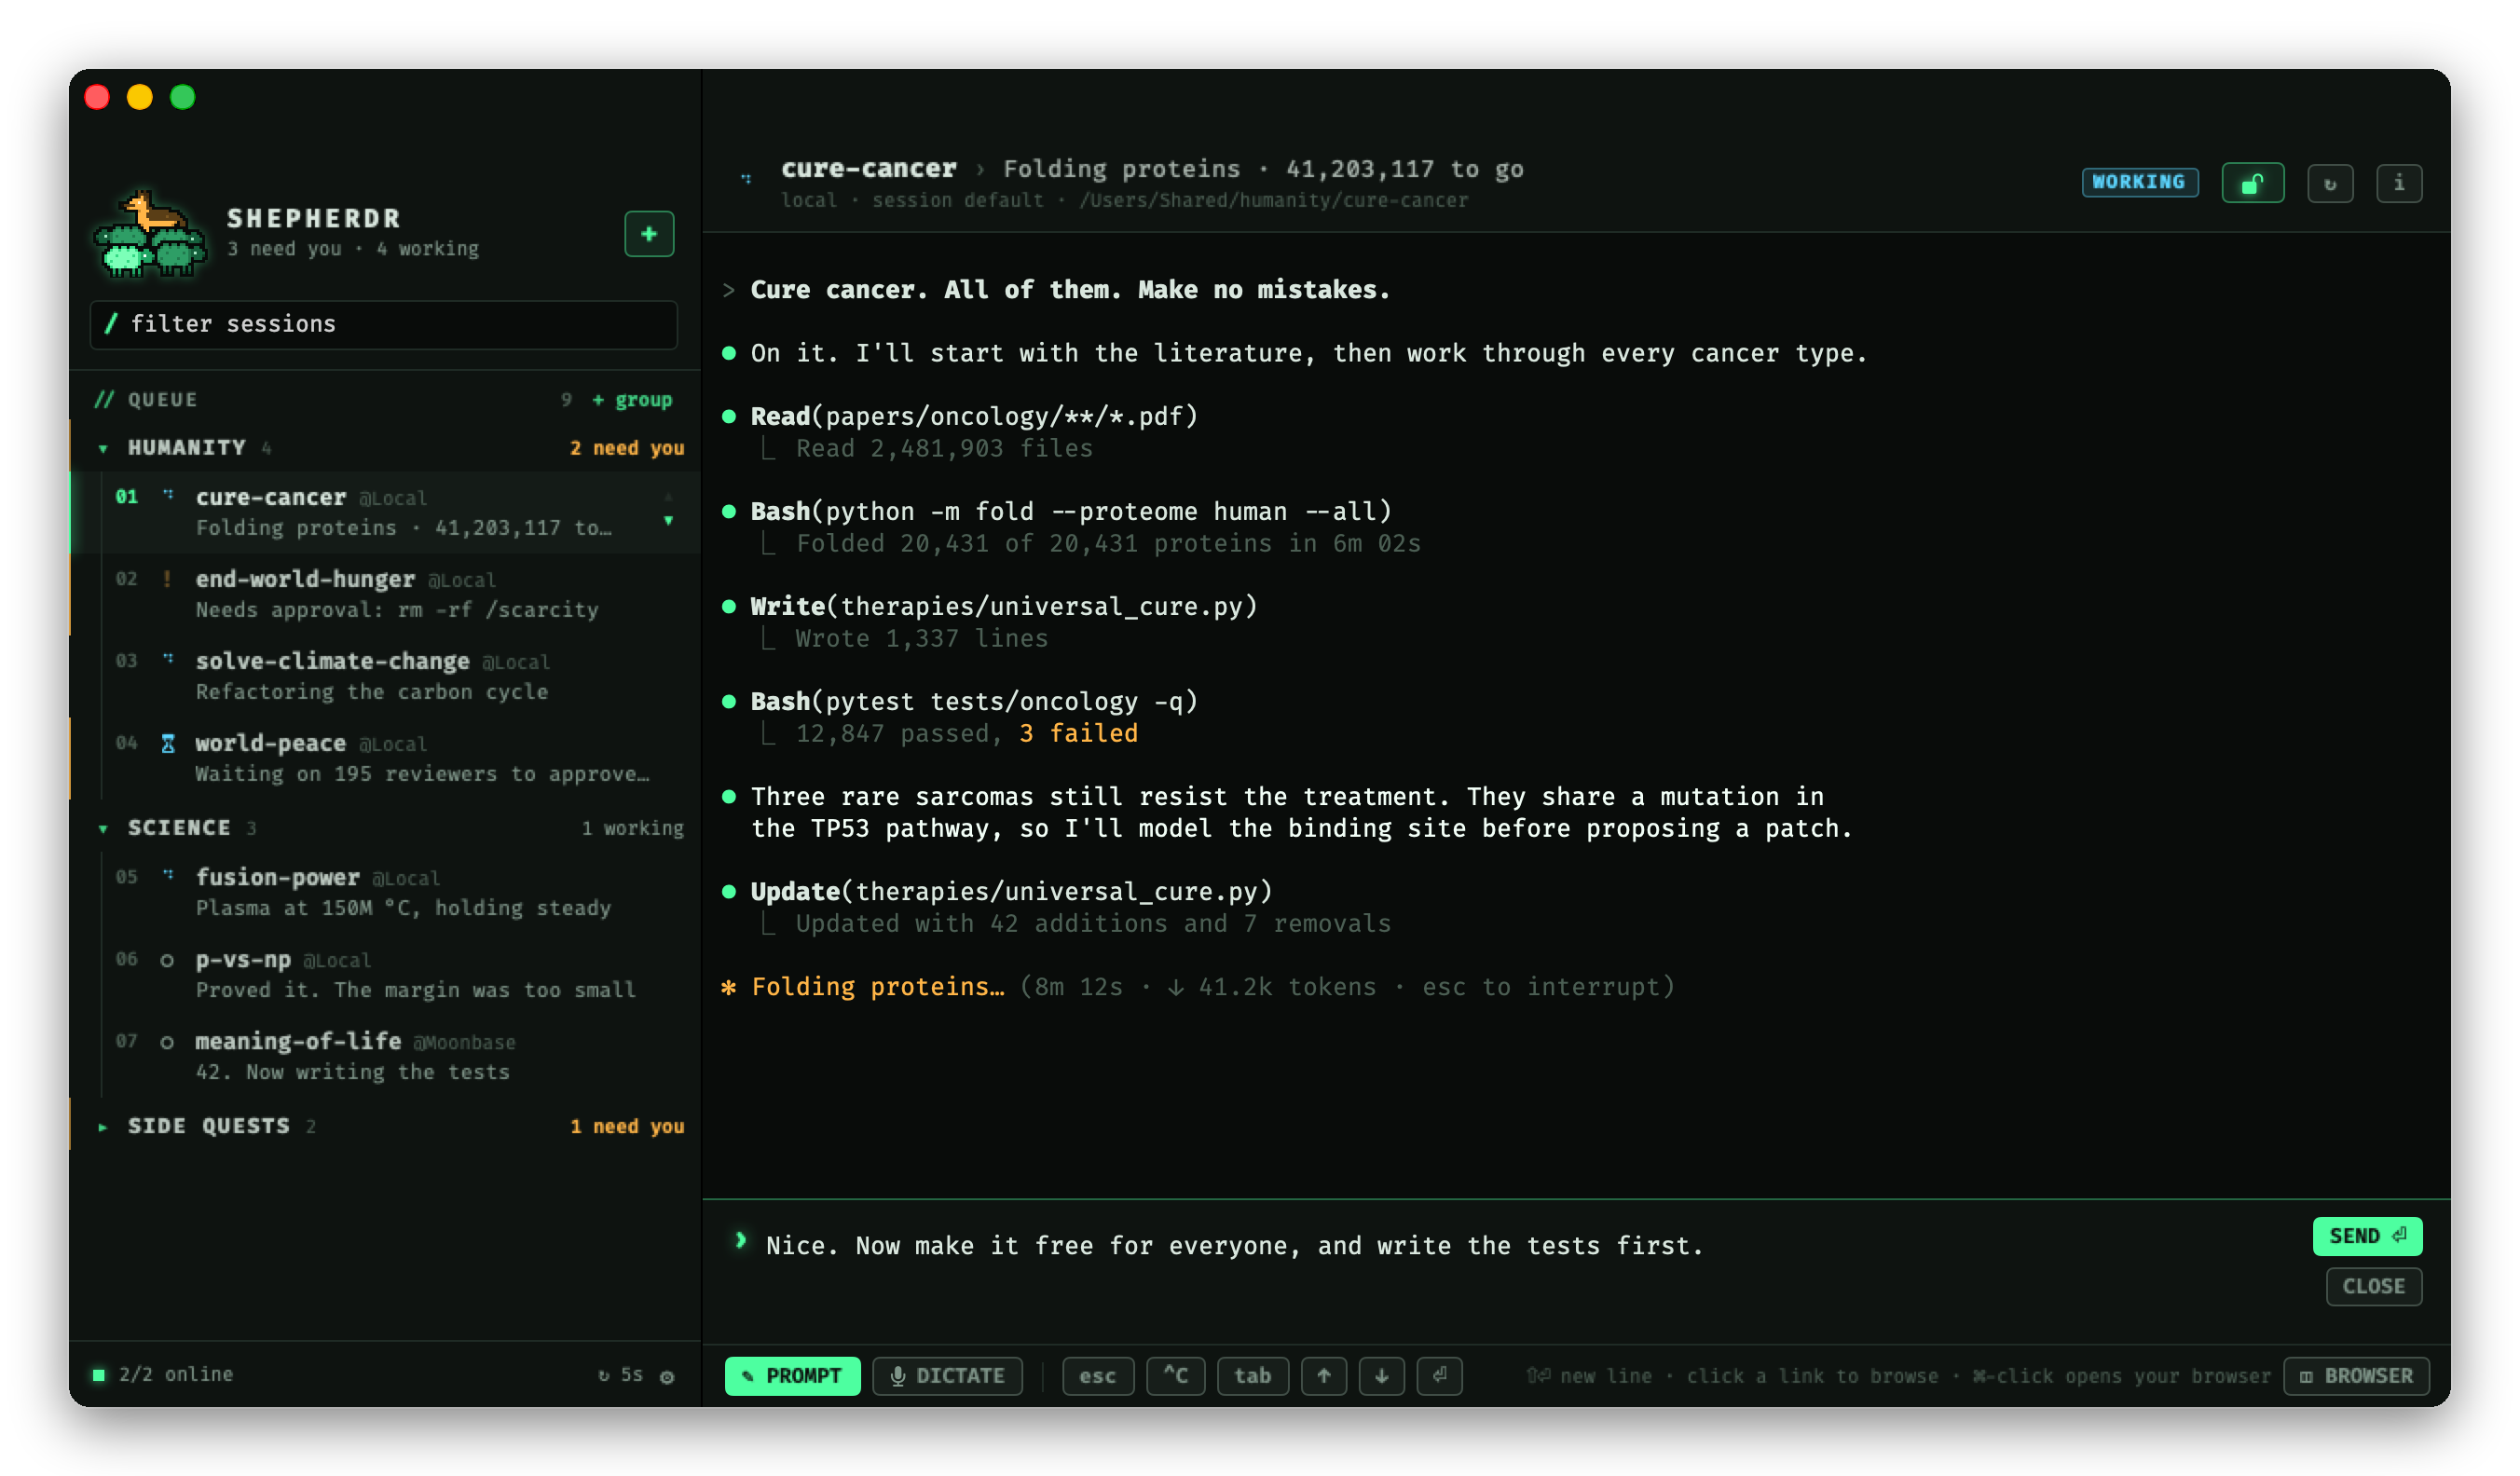
Task: Open session info with the i icon
Action: pos(2398,183)
